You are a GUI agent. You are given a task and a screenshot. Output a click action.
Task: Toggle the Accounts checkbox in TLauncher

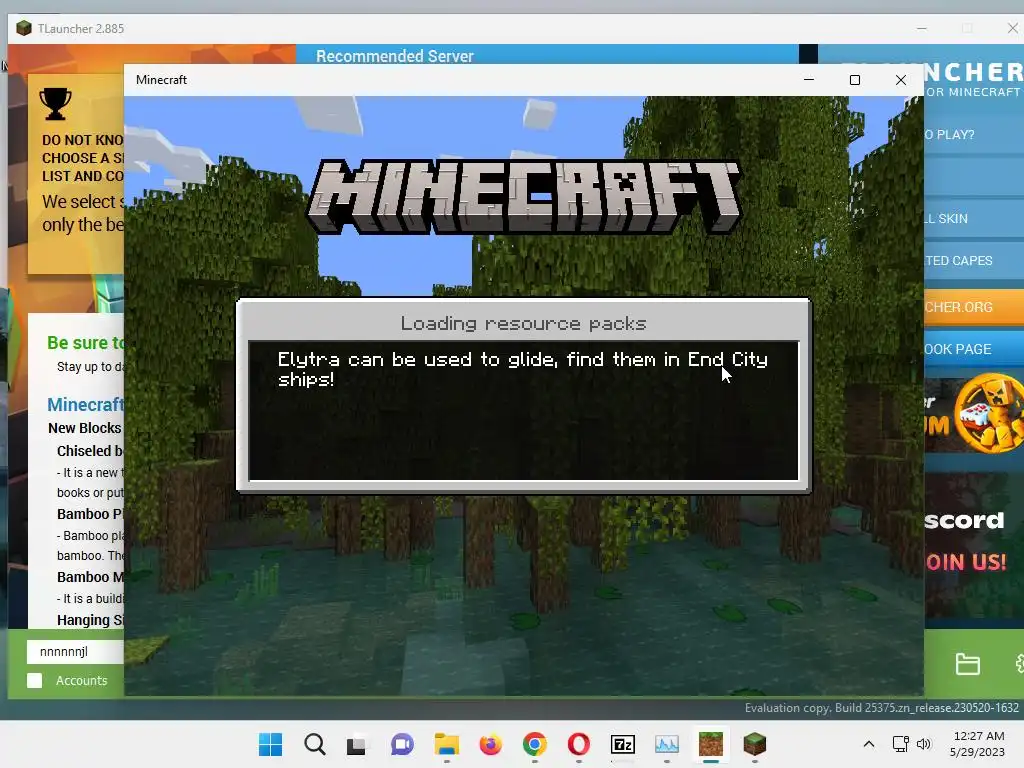coord(35,680)
